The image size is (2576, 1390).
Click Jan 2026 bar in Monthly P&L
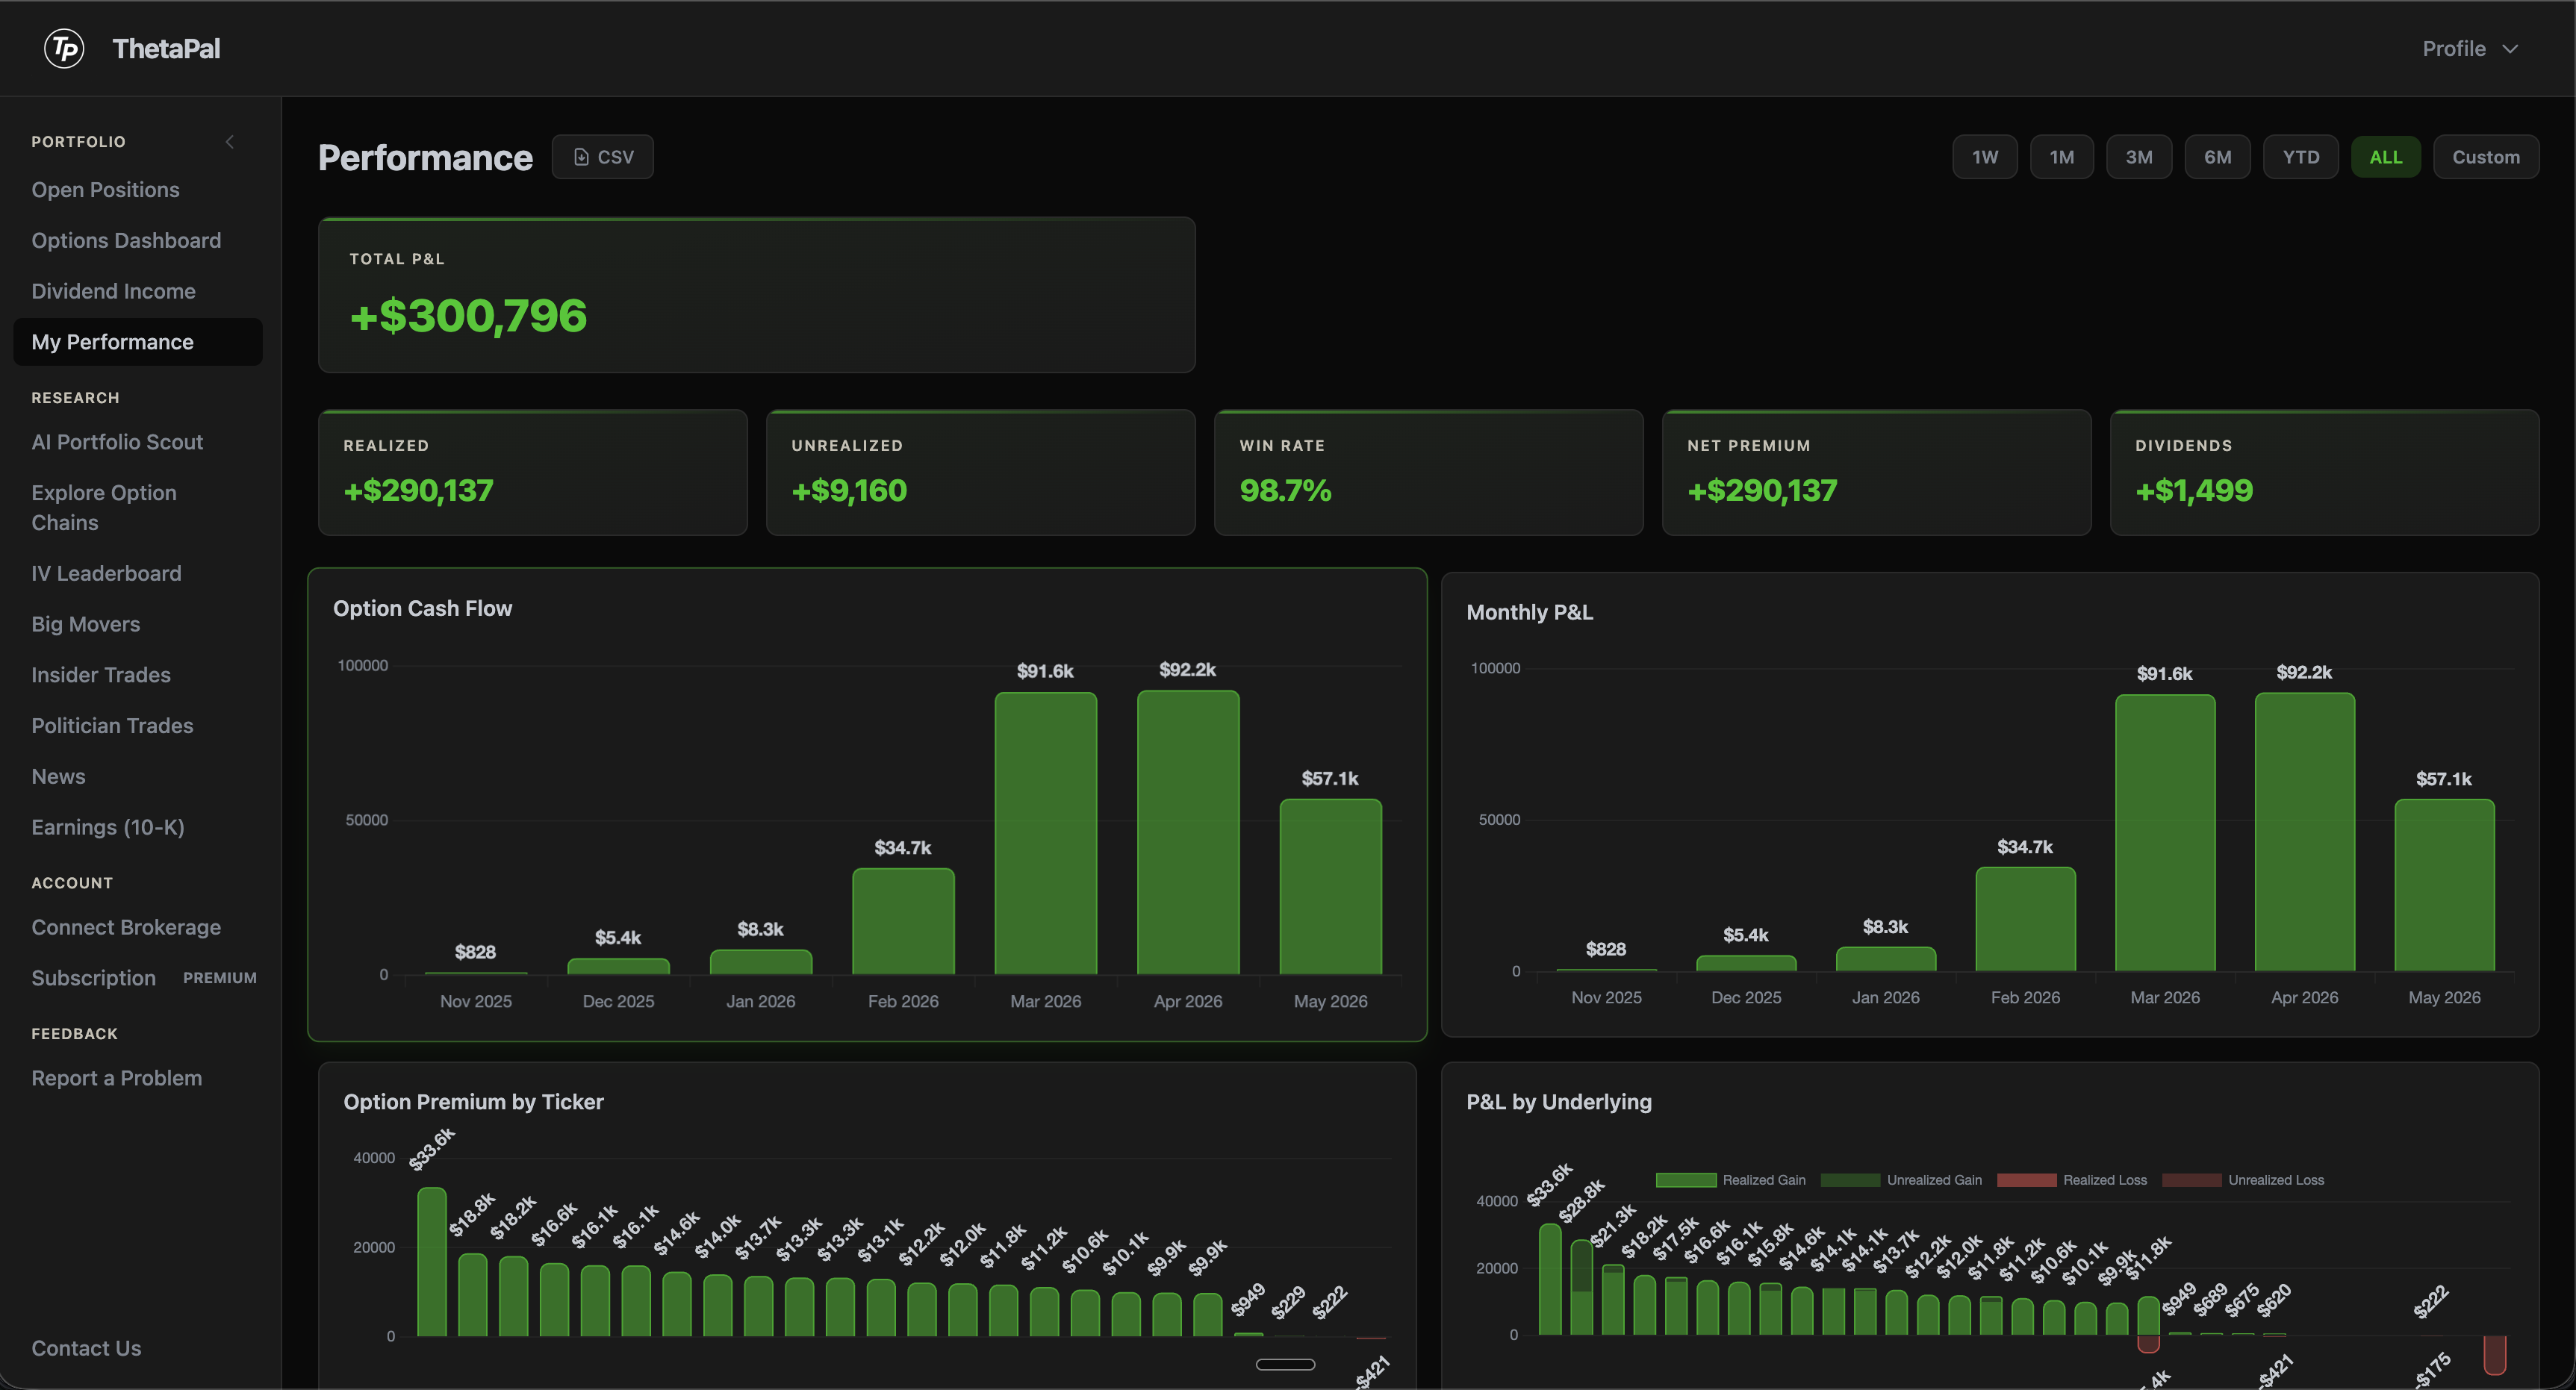1886,959
